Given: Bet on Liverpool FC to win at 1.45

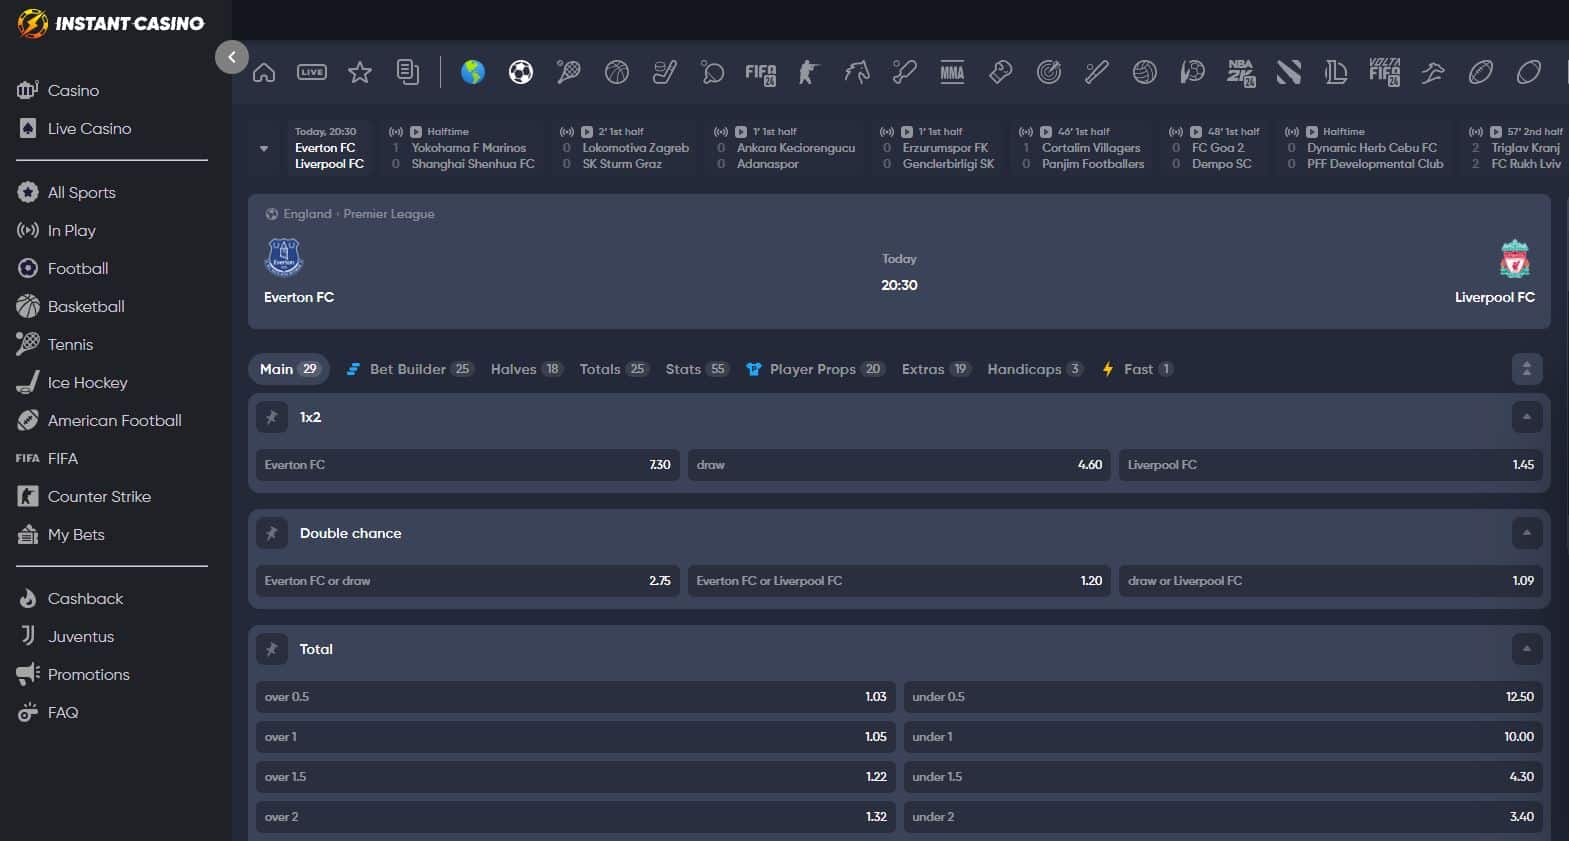Looking at the screenshot, I should 1331,465.
